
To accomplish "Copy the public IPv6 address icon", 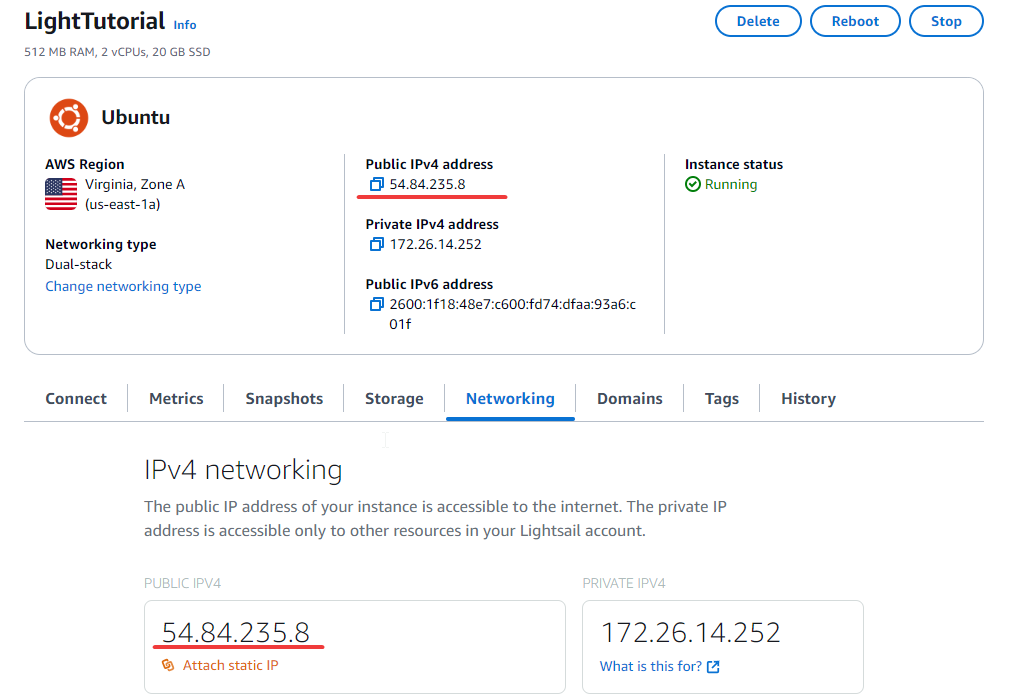I will 376,304.
